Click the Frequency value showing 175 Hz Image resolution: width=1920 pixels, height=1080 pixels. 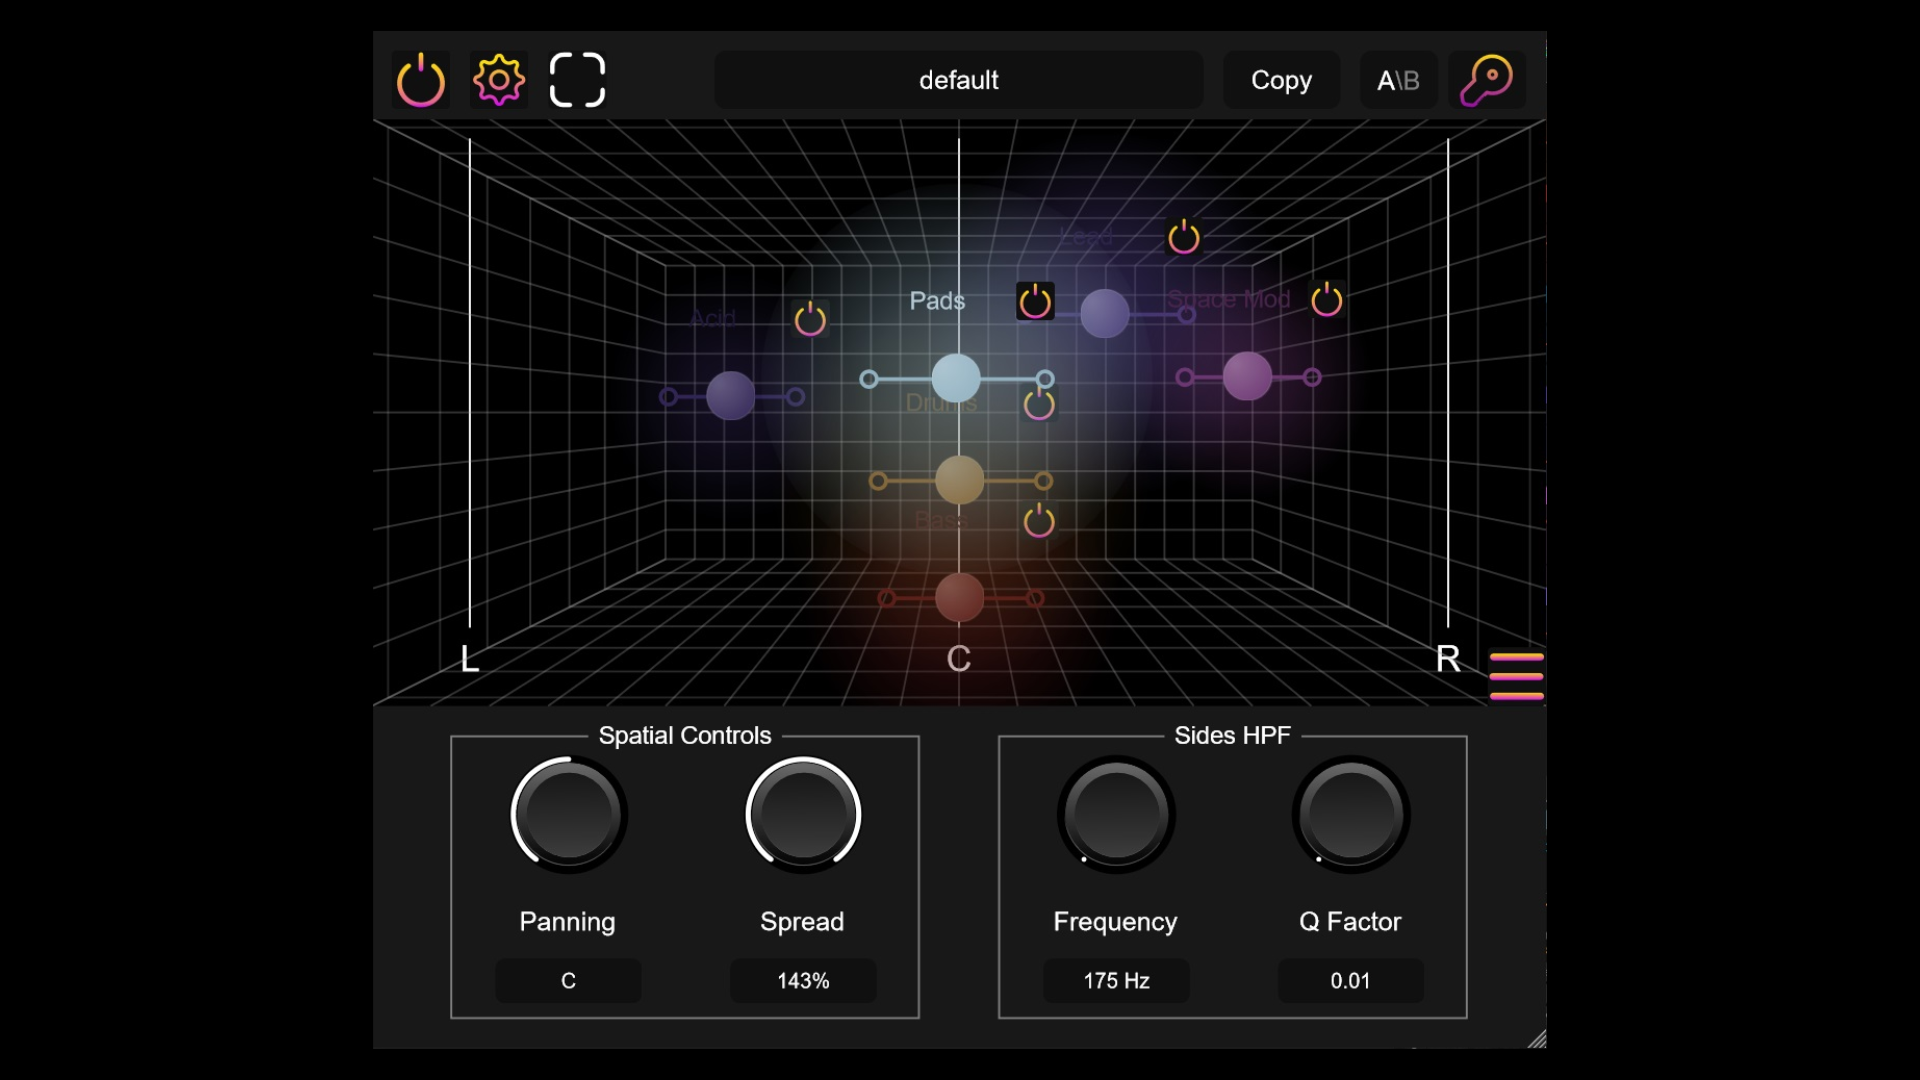pyautogui.click(x=1114, y=981)
